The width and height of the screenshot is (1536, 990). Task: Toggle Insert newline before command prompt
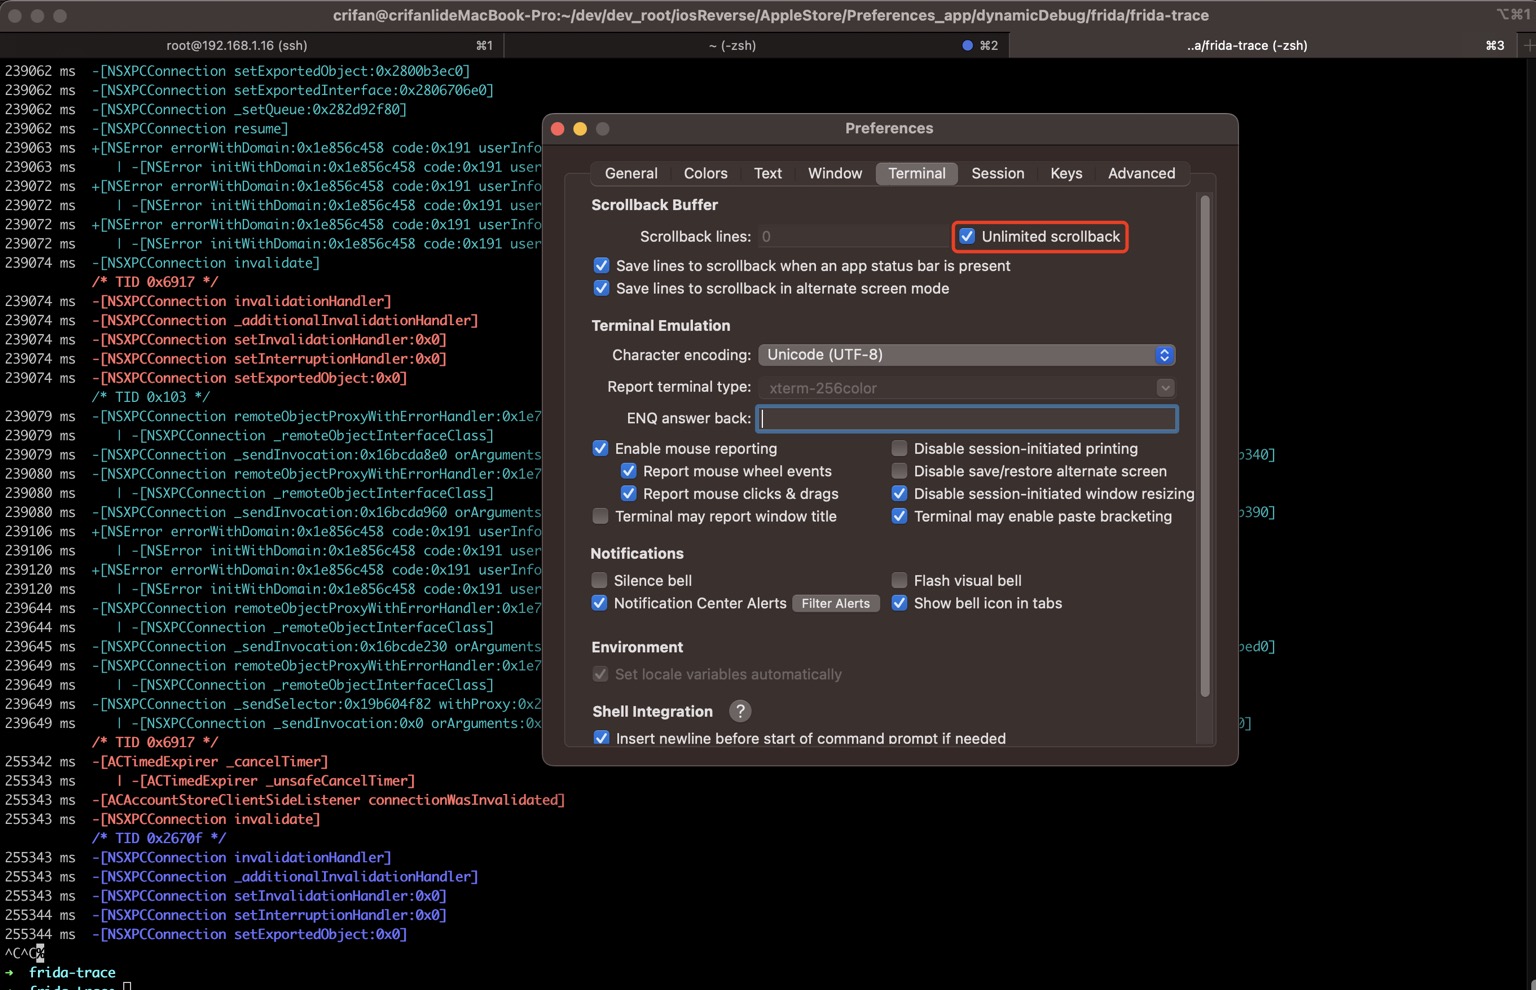[x=601, y=738]
